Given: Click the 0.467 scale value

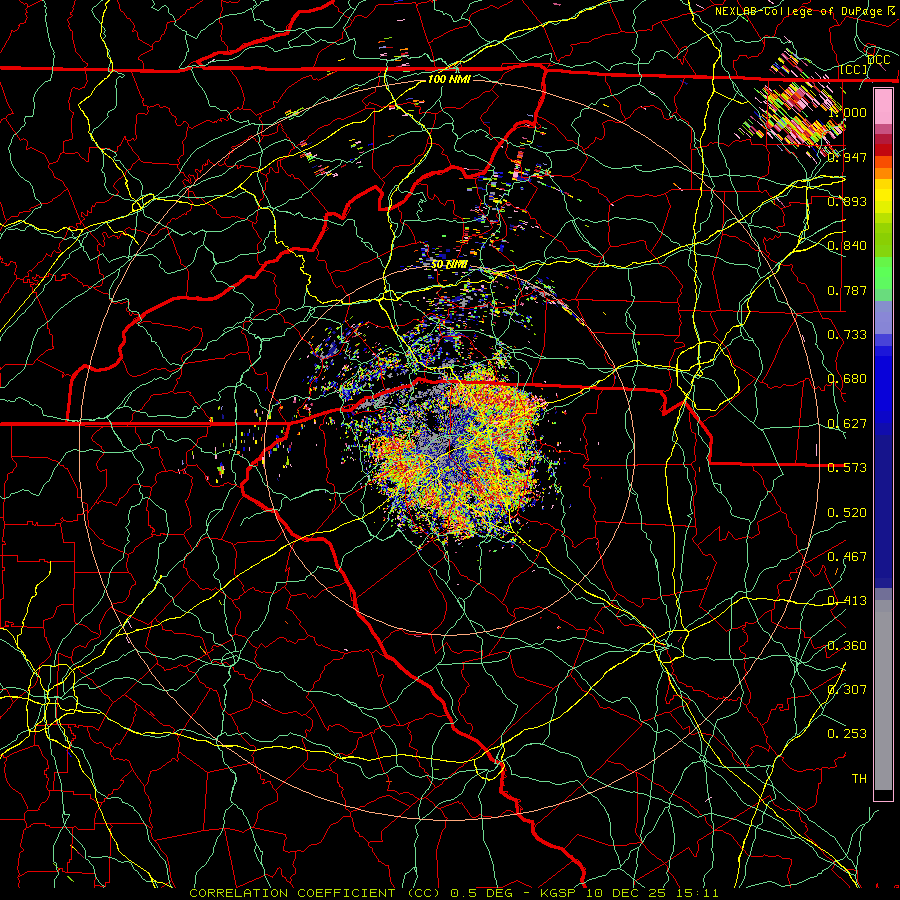Looking at the screenshot, I should point(847,556).
